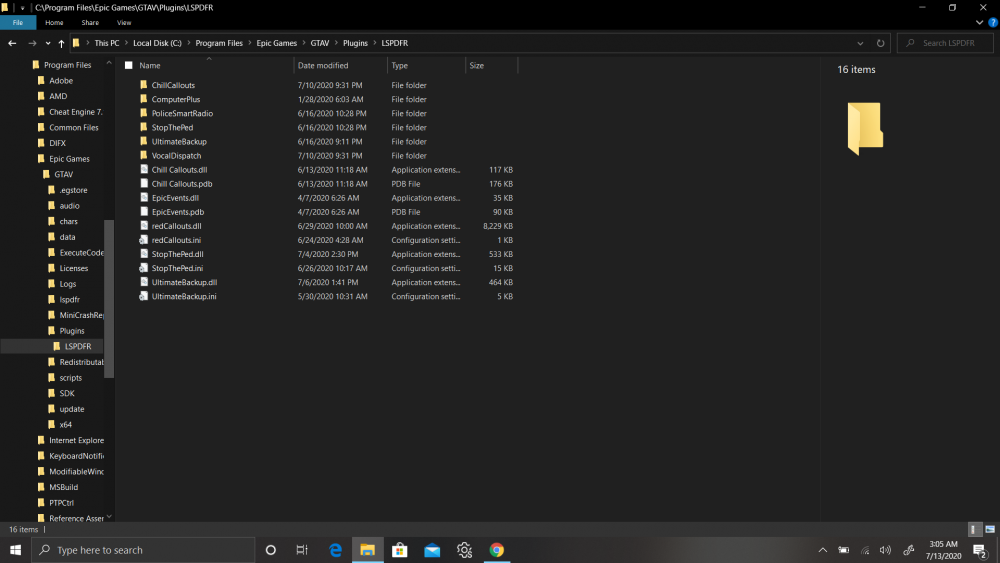Open Settings gear from the taskbar
This screenshot has height=563, width=1000.
(x=464, y=550)
